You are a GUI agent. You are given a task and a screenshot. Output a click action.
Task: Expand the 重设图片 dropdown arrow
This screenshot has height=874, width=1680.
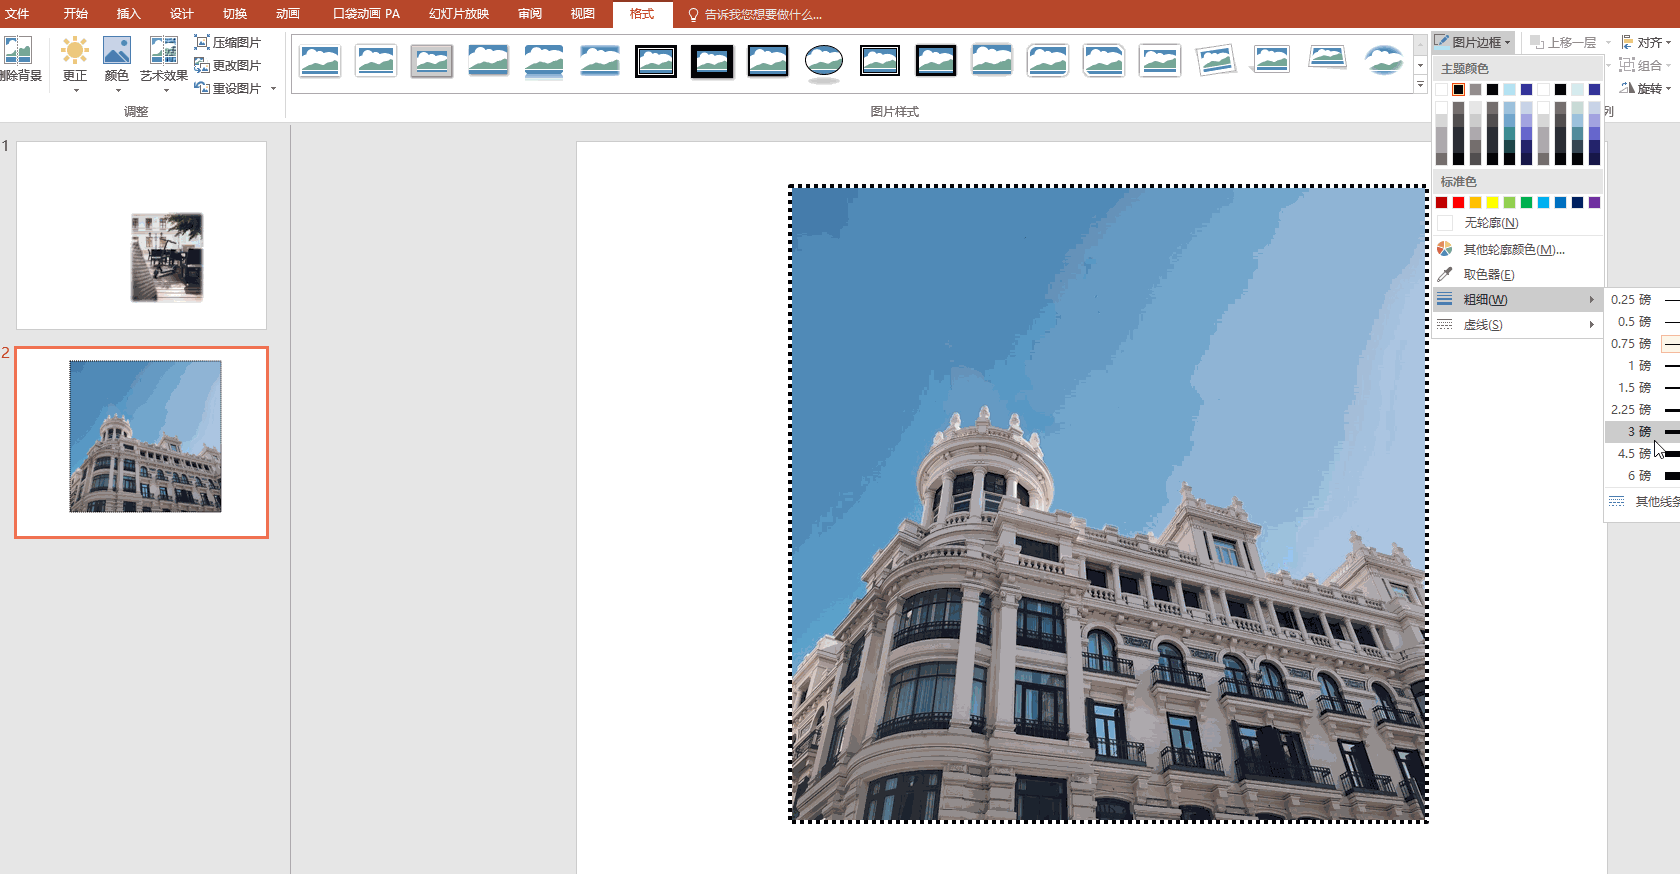pos(273,89)
